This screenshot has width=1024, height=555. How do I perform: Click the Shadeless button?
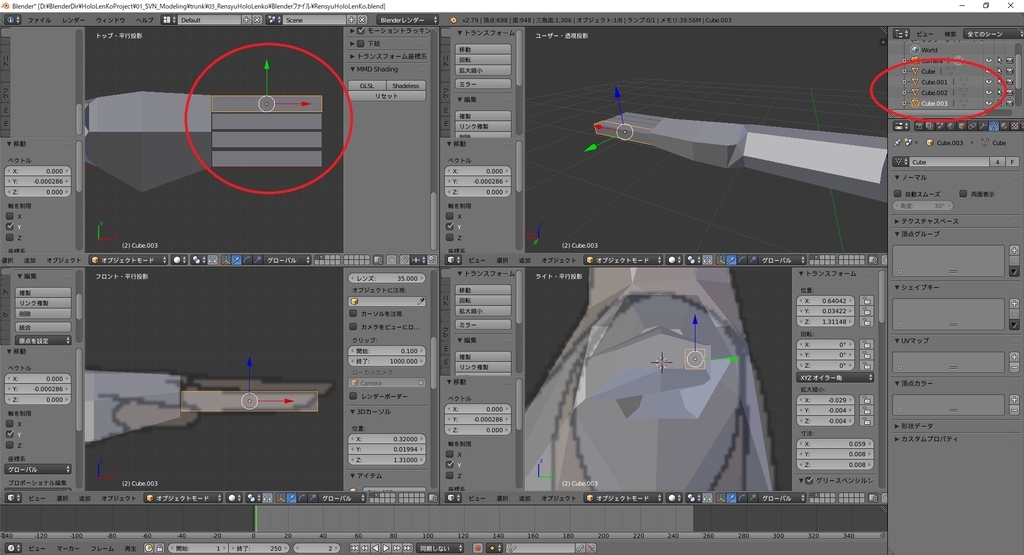pos(406,86)
